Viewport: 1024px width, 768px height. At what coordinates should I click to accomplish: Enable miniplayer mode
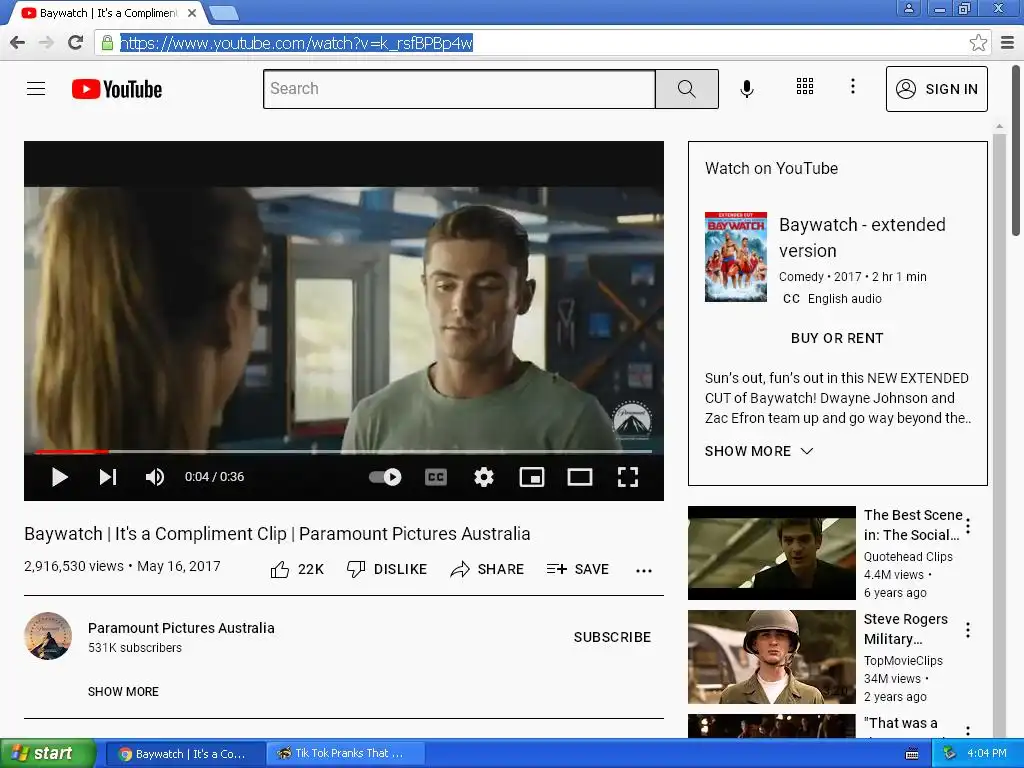(x=532, y=477)
